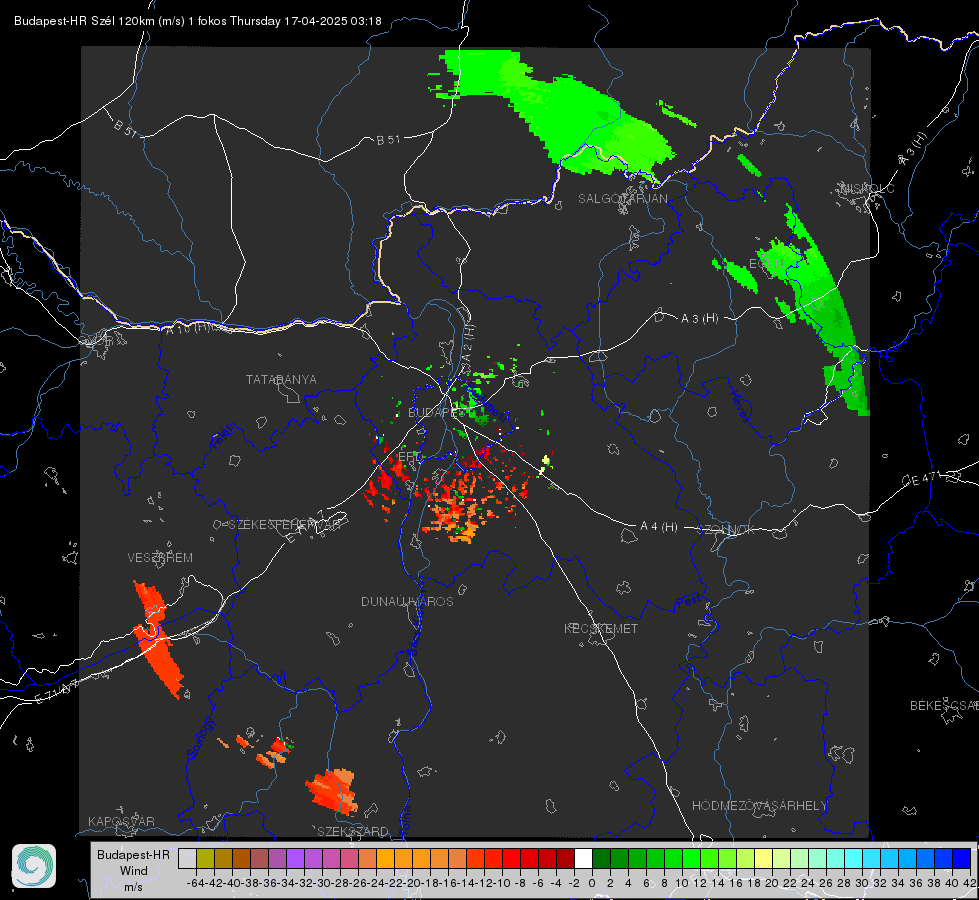Select the yellow swatch between 18 and 20
The image size is (979, 900).
coord(763,858)
